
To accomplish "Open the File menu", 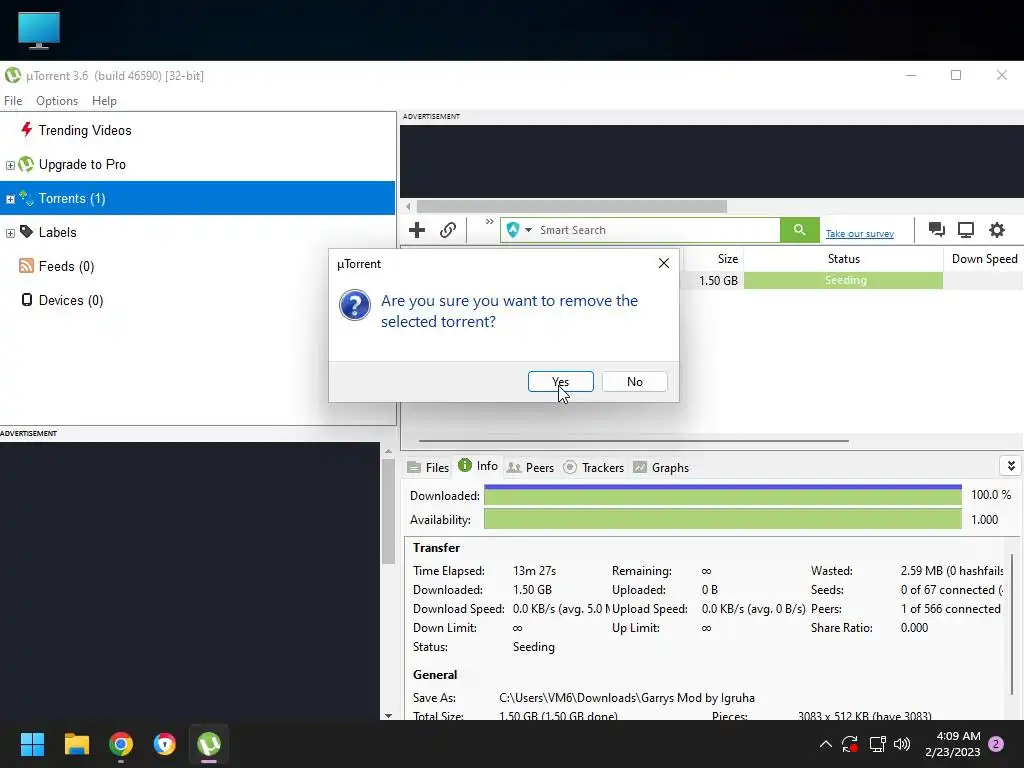I will pyautogui.click(x=13, y=101).
